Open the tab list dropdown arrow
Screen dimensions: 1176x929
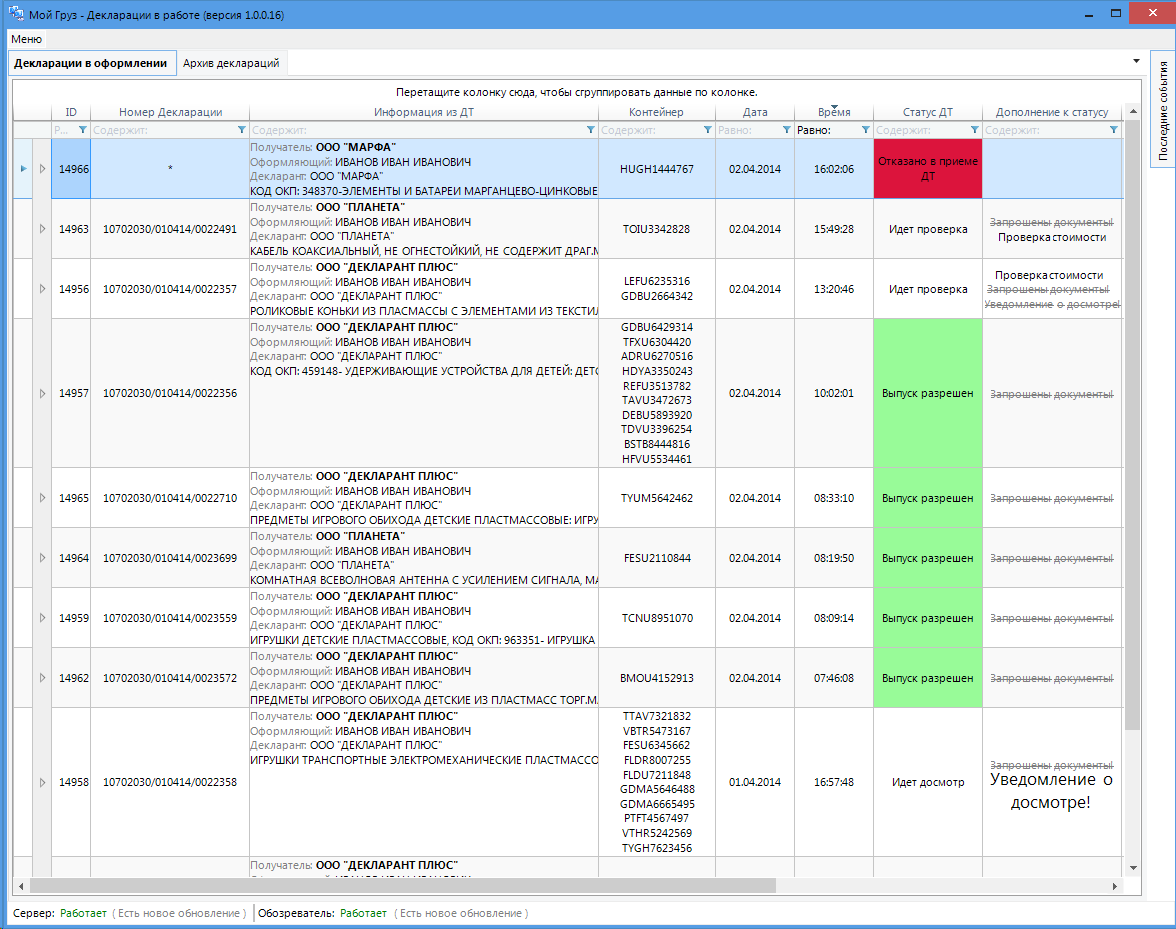pos(1136,61)
